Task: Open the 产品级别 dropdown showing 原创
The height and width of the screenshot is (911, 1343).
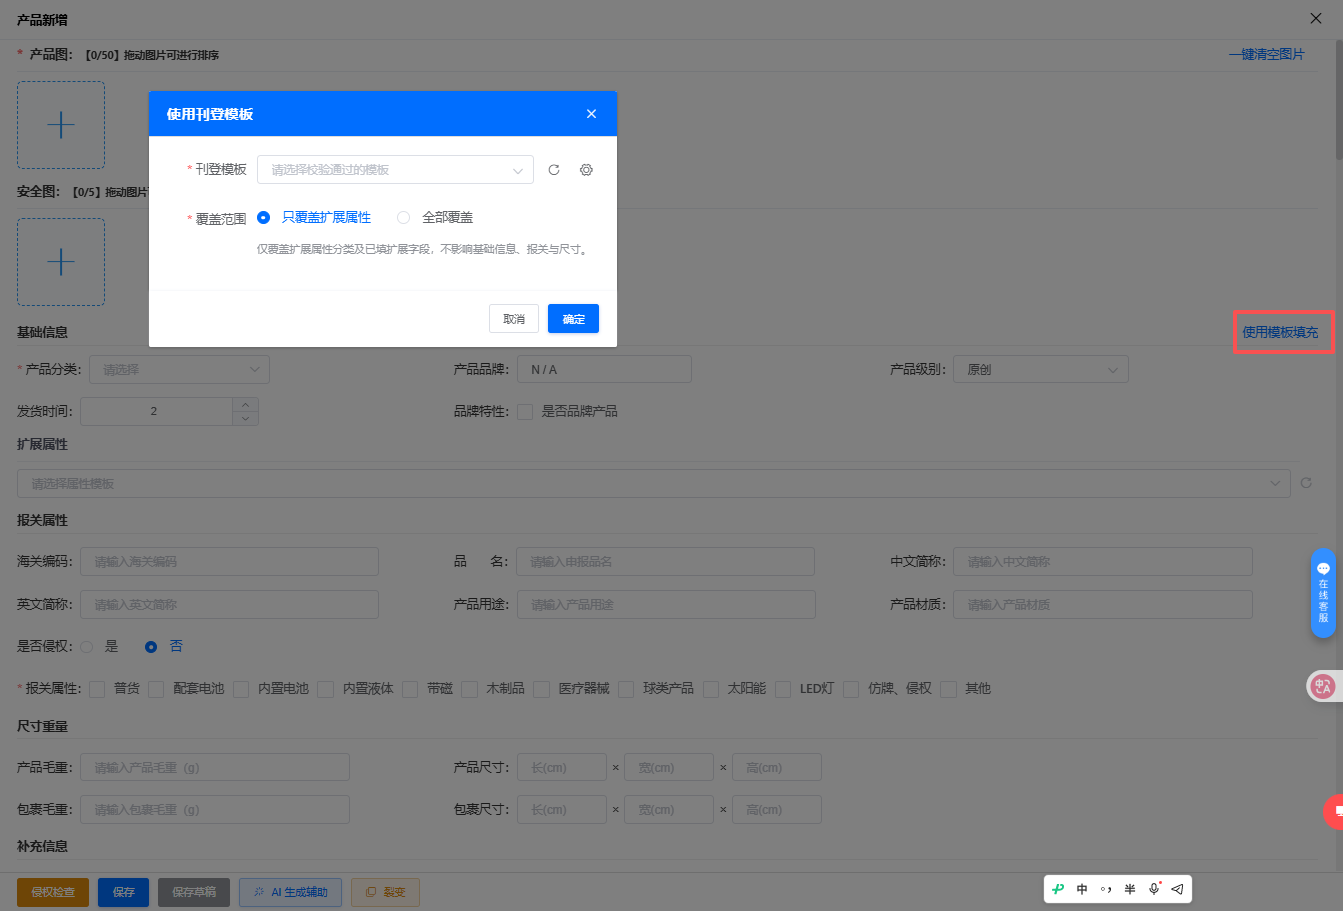Action: coord(1041,370)
